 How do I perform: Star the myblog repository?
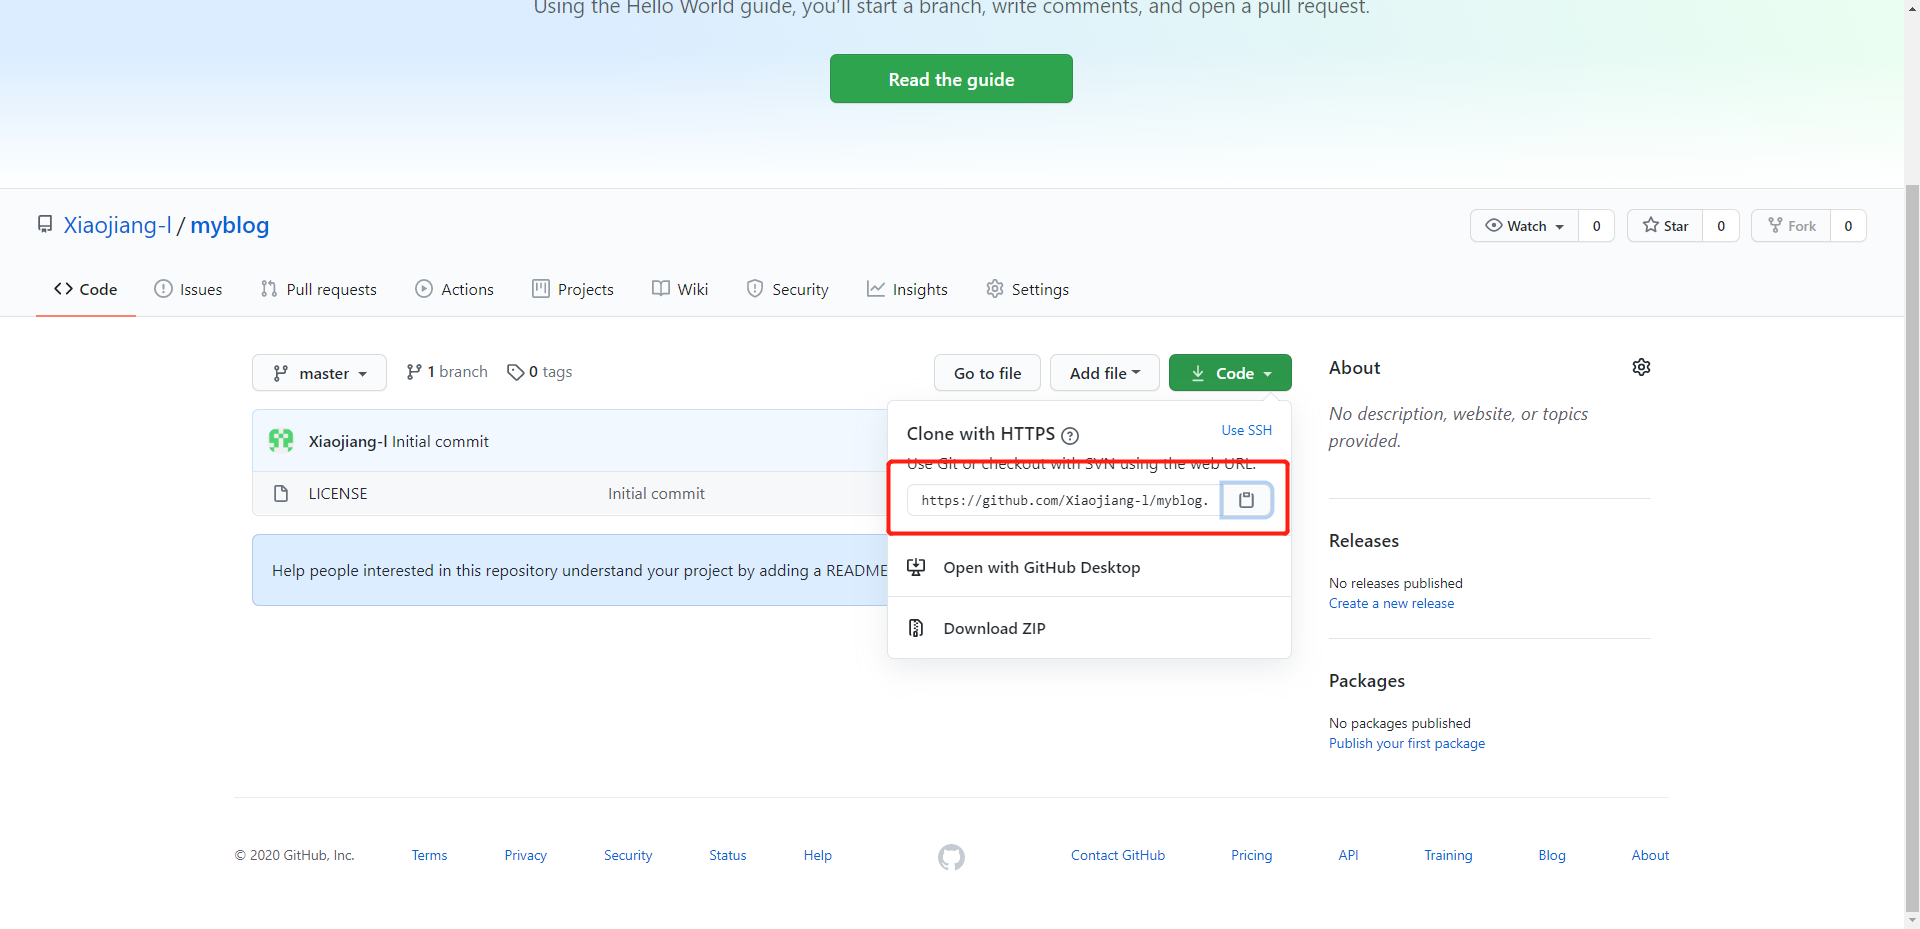pos(1665,226)
